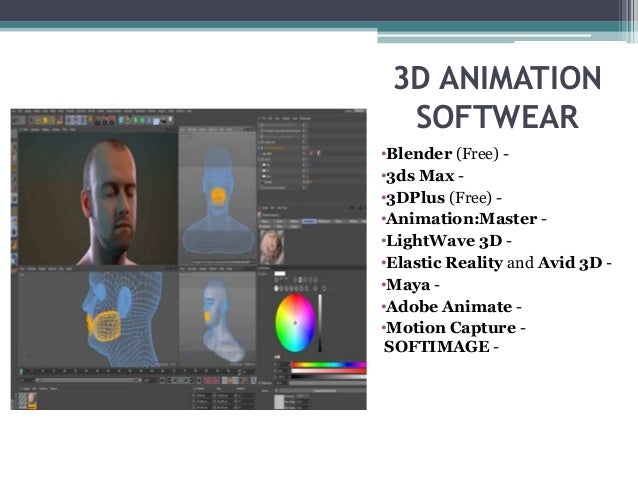Click the 'Elastic Reality' bullet text
This screenshot has height=479, width=638.
point(444,263)
